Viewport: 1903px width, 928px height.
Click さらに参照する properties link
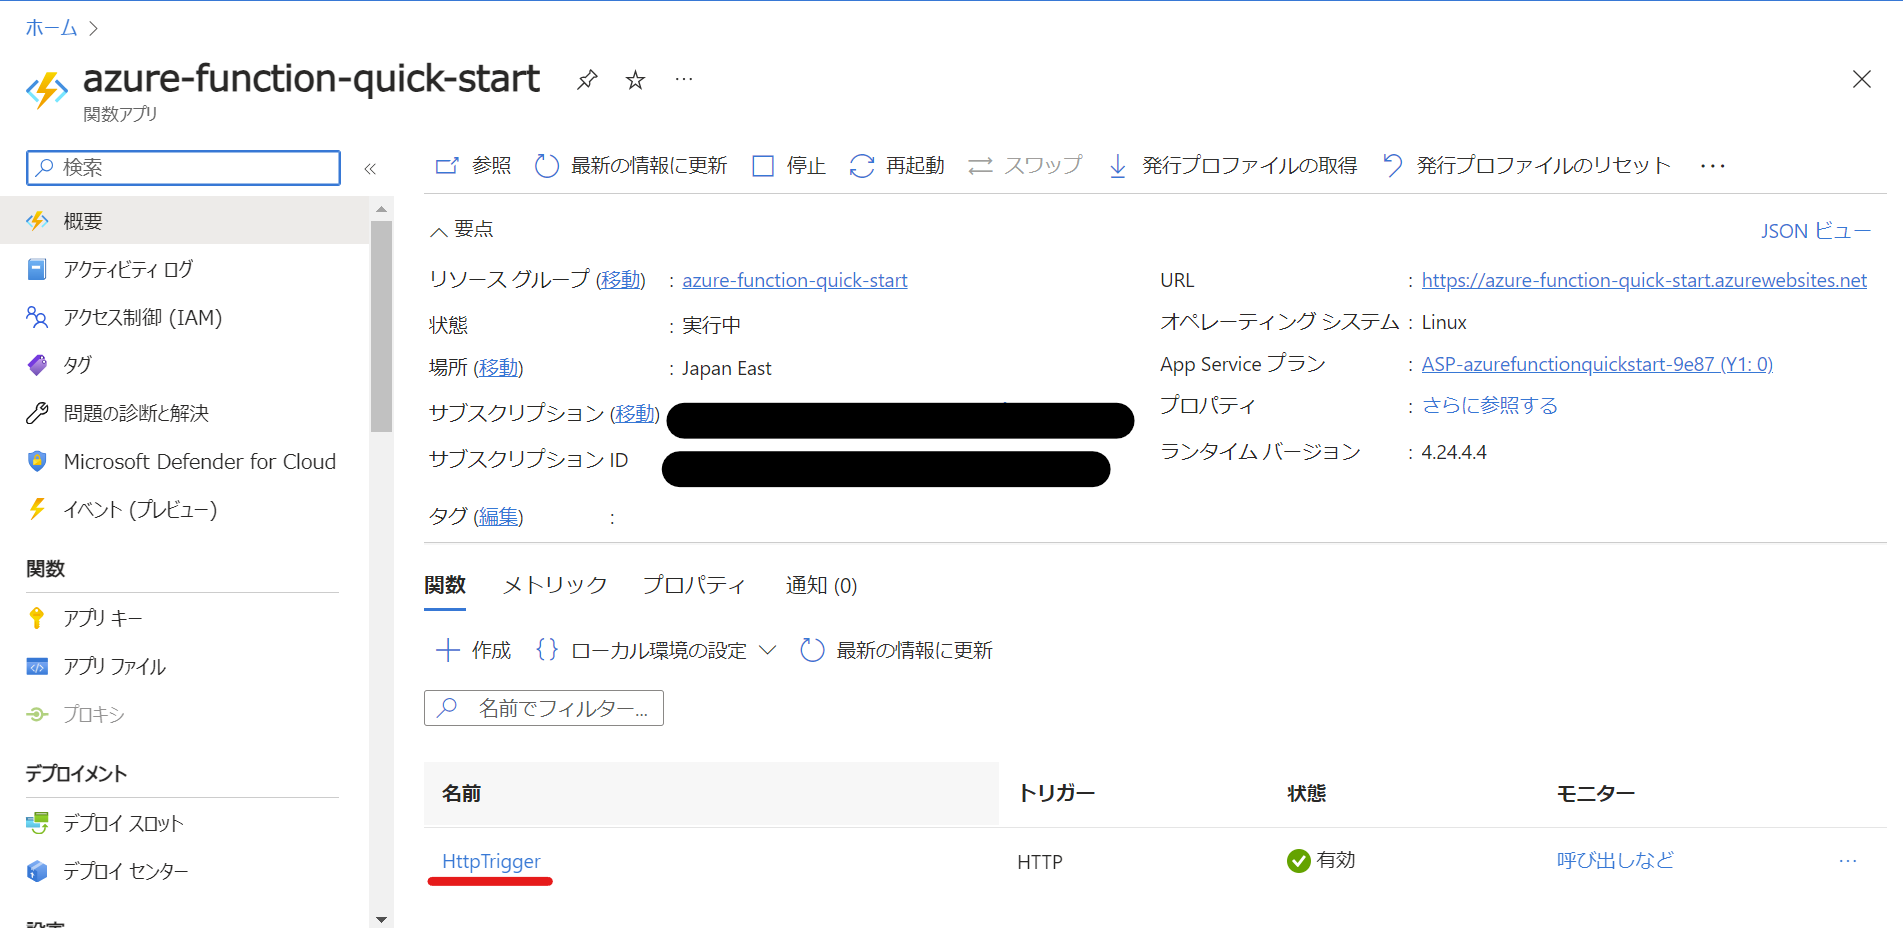(1490, 405)
